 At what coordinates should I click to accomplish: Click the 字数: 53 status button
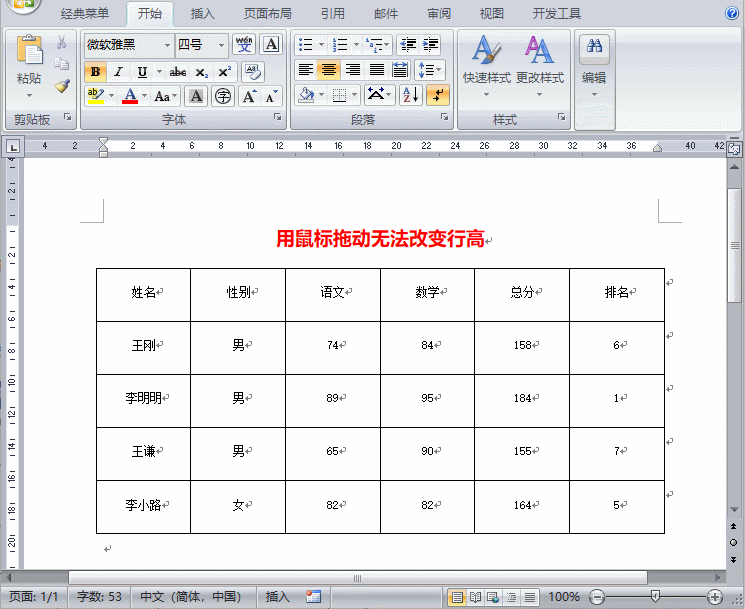[x=99, y=597]
